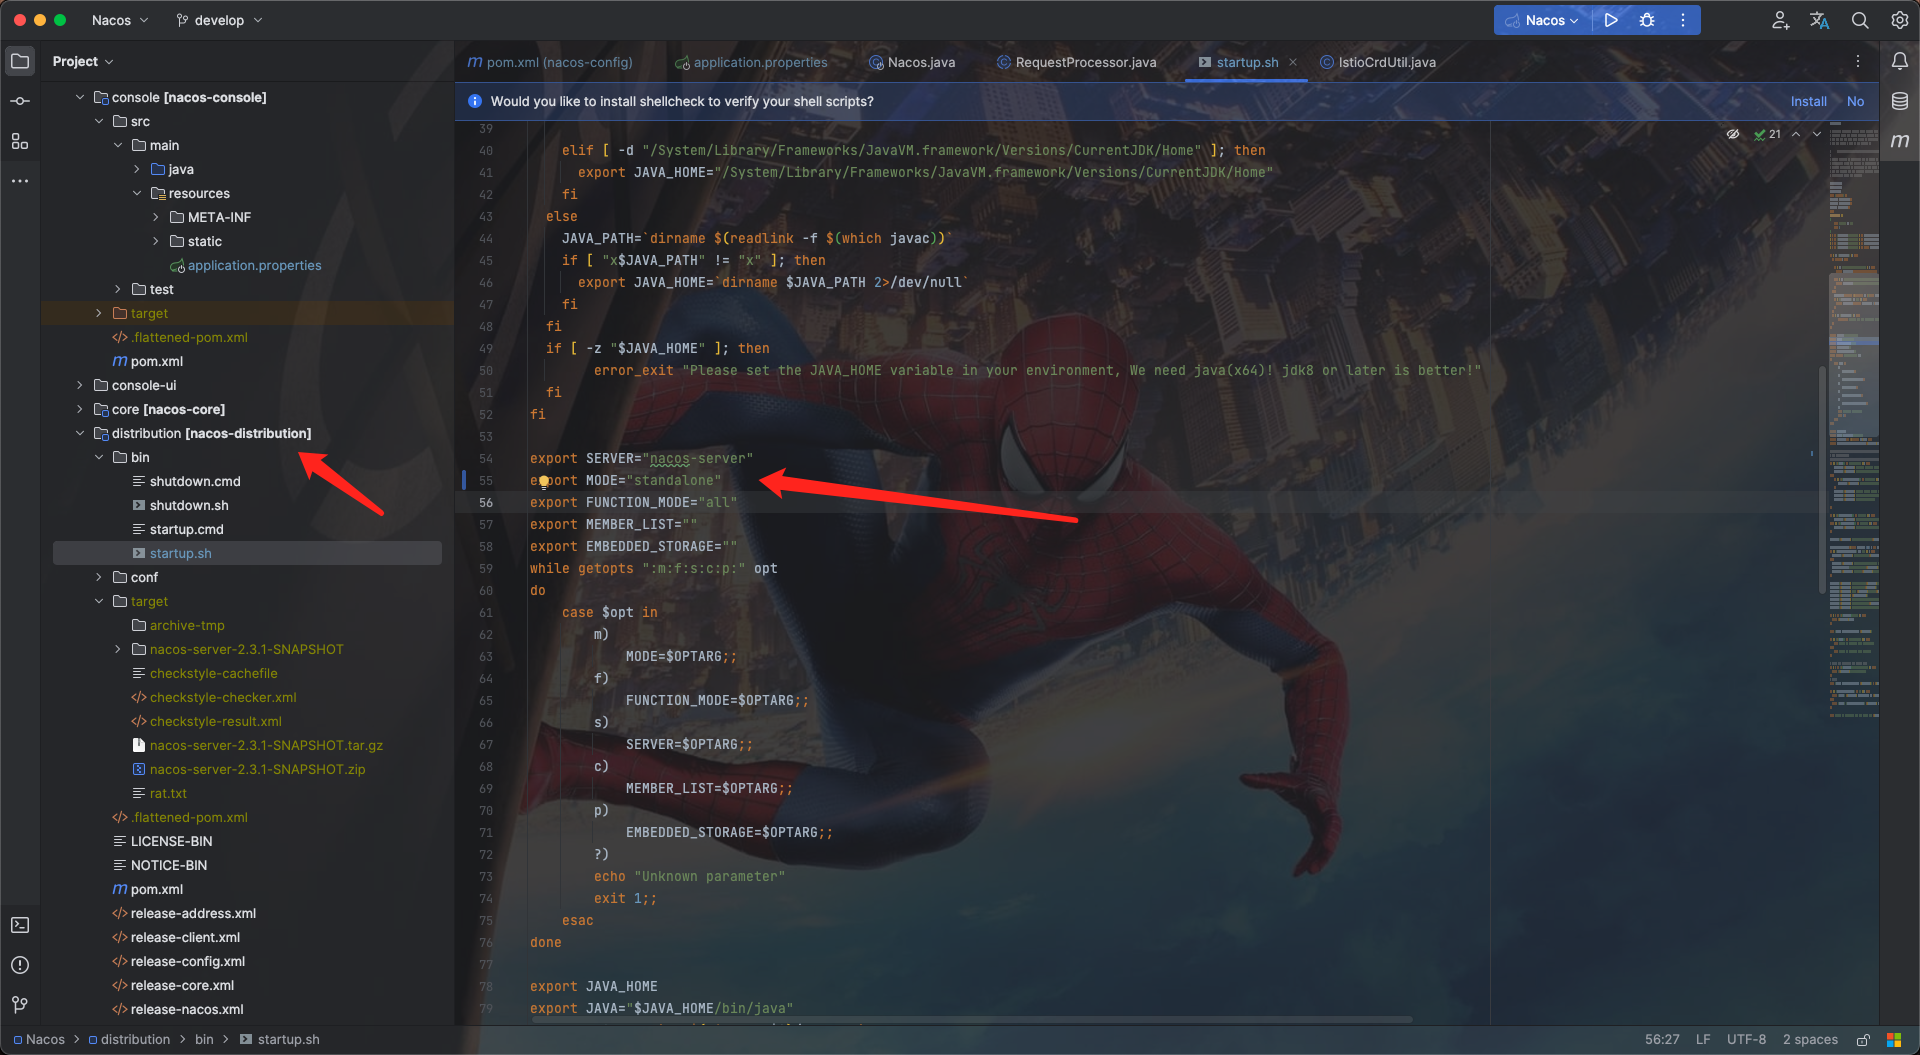The width and height of the screenshot is (1920, 1055).
Task: Toggle reader mode eye icon in editor
Action: pyautogui.click(x=1733, y=134)
